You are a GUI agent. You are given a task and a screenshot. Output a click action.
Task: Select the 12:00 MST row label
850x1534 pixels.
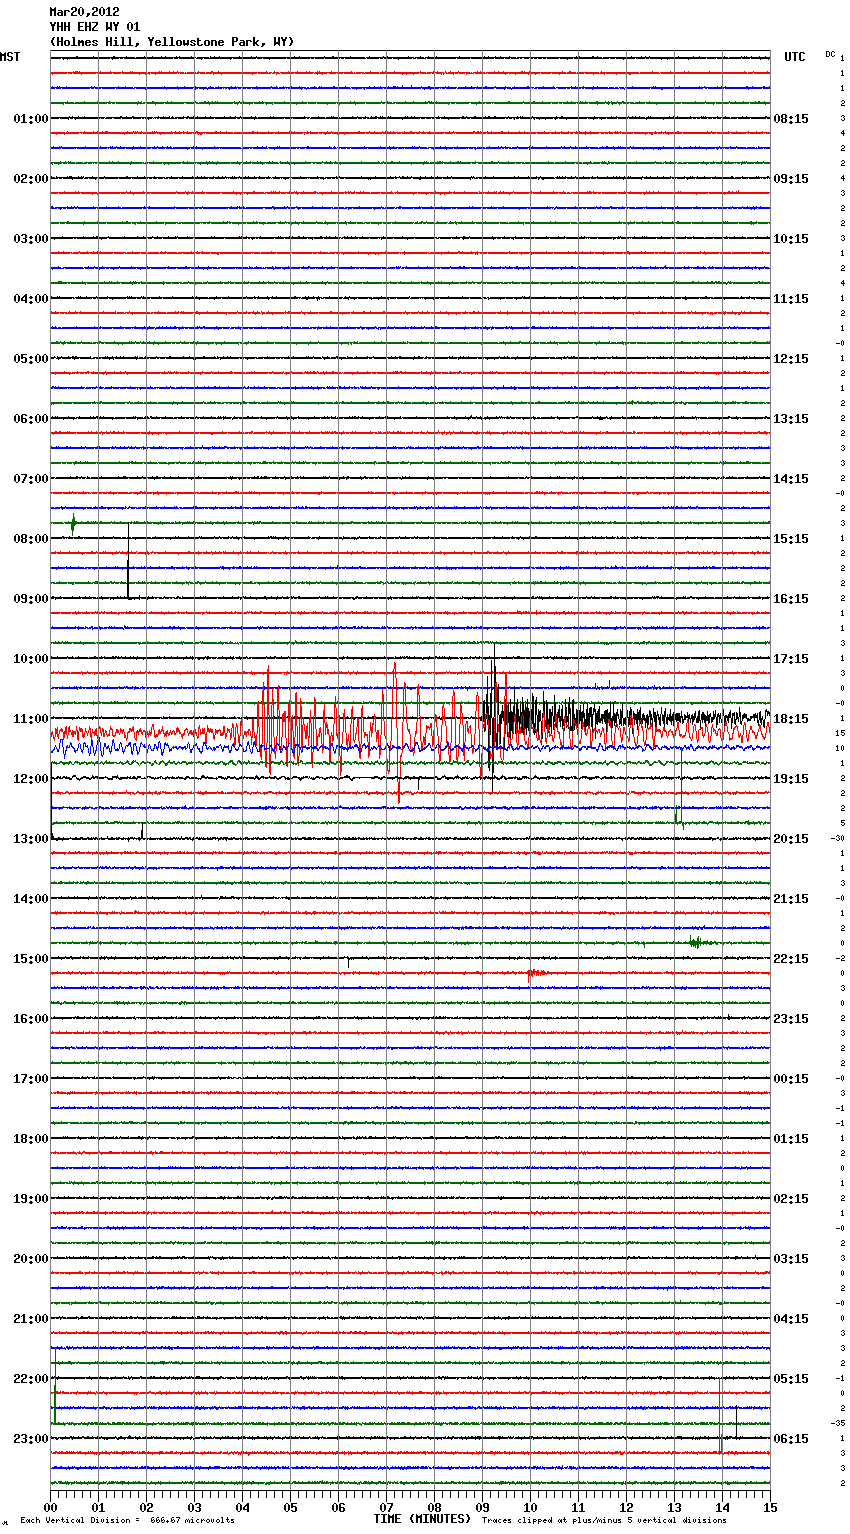click(31, 779)
